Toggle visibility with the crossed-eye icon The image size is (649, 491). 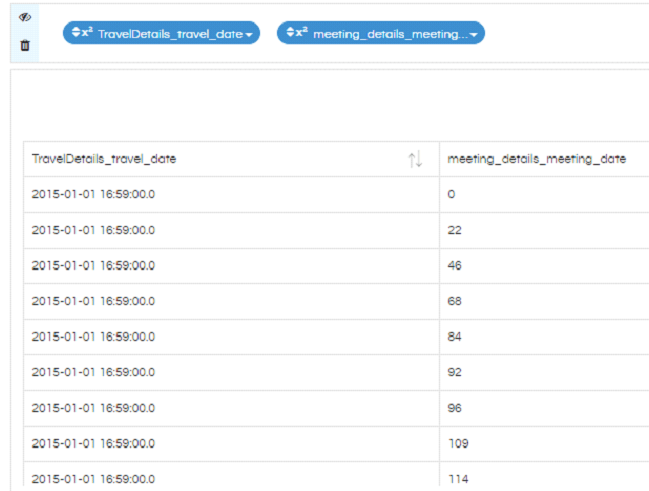tap(25, 17)
